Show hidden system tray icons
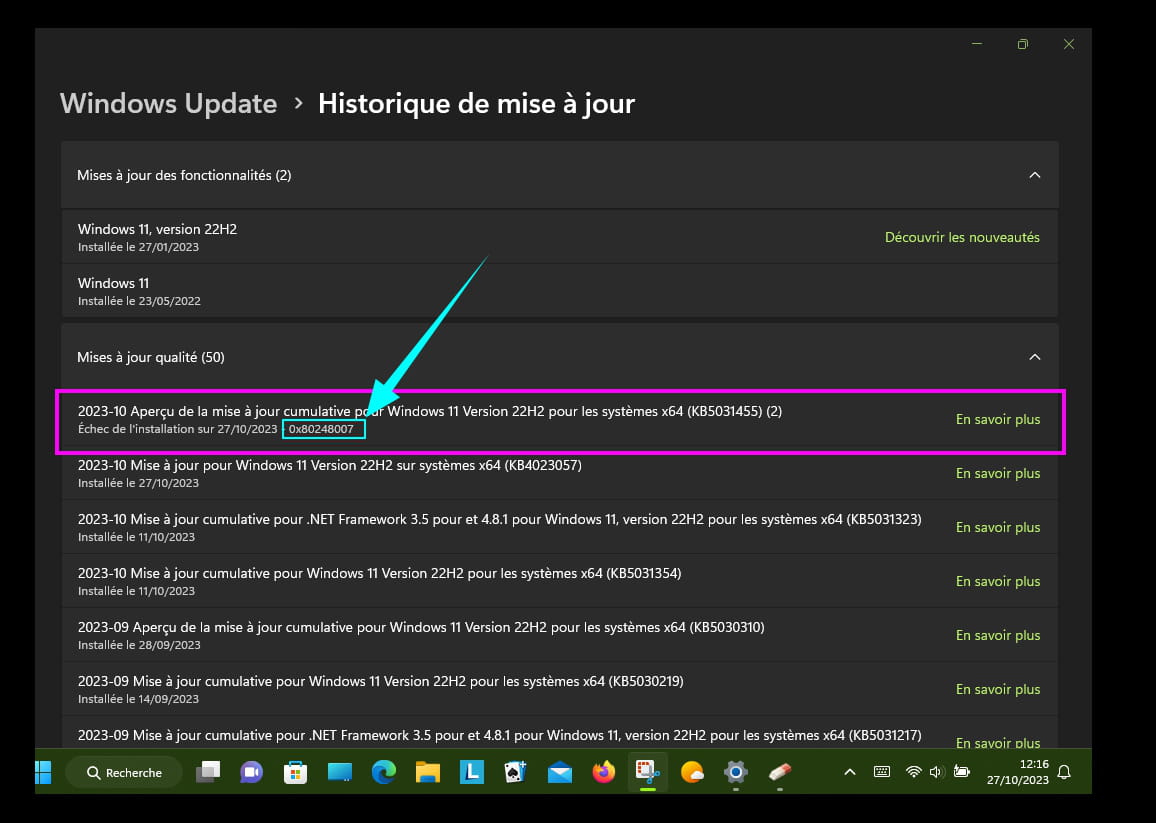The image size is (1156, 823). point(850,772)
